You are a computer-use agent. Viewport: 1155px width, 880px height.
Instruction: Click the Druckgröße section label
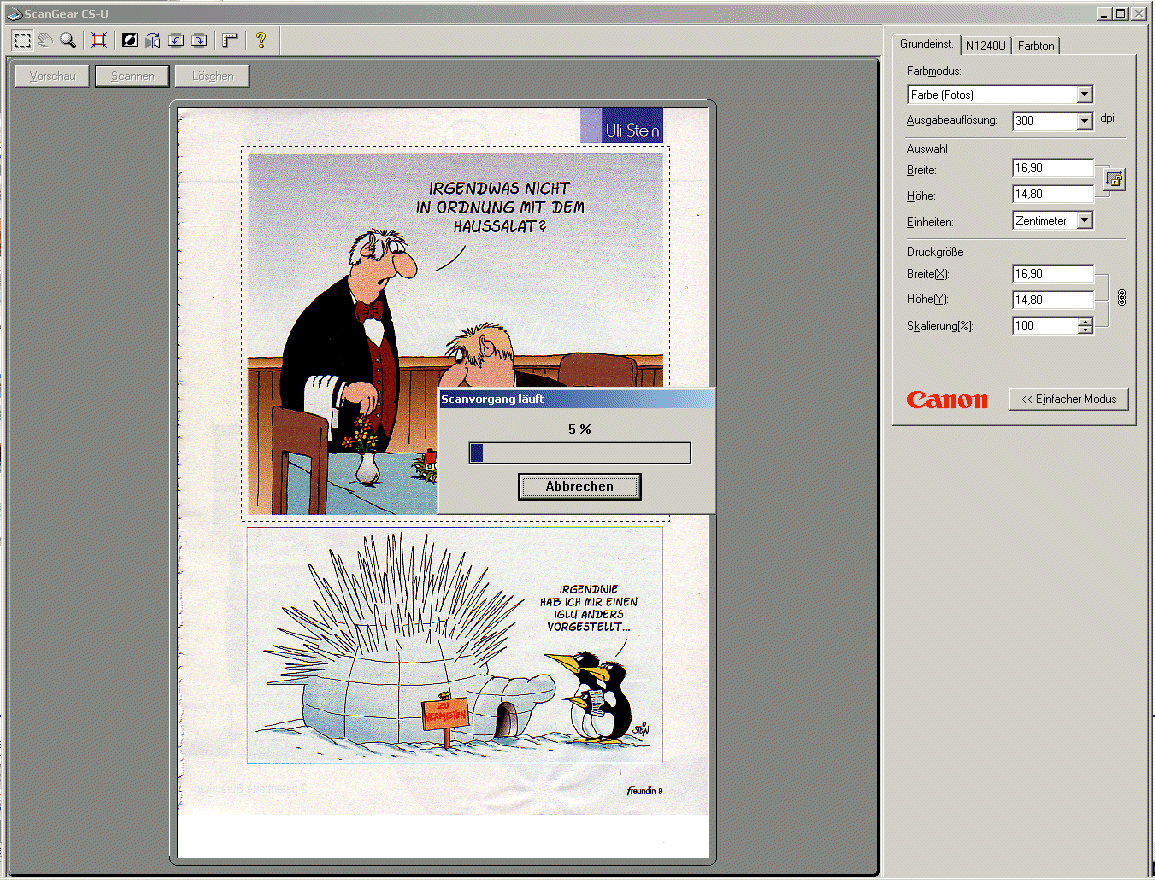pyautogui.click(x=935, y=252)
